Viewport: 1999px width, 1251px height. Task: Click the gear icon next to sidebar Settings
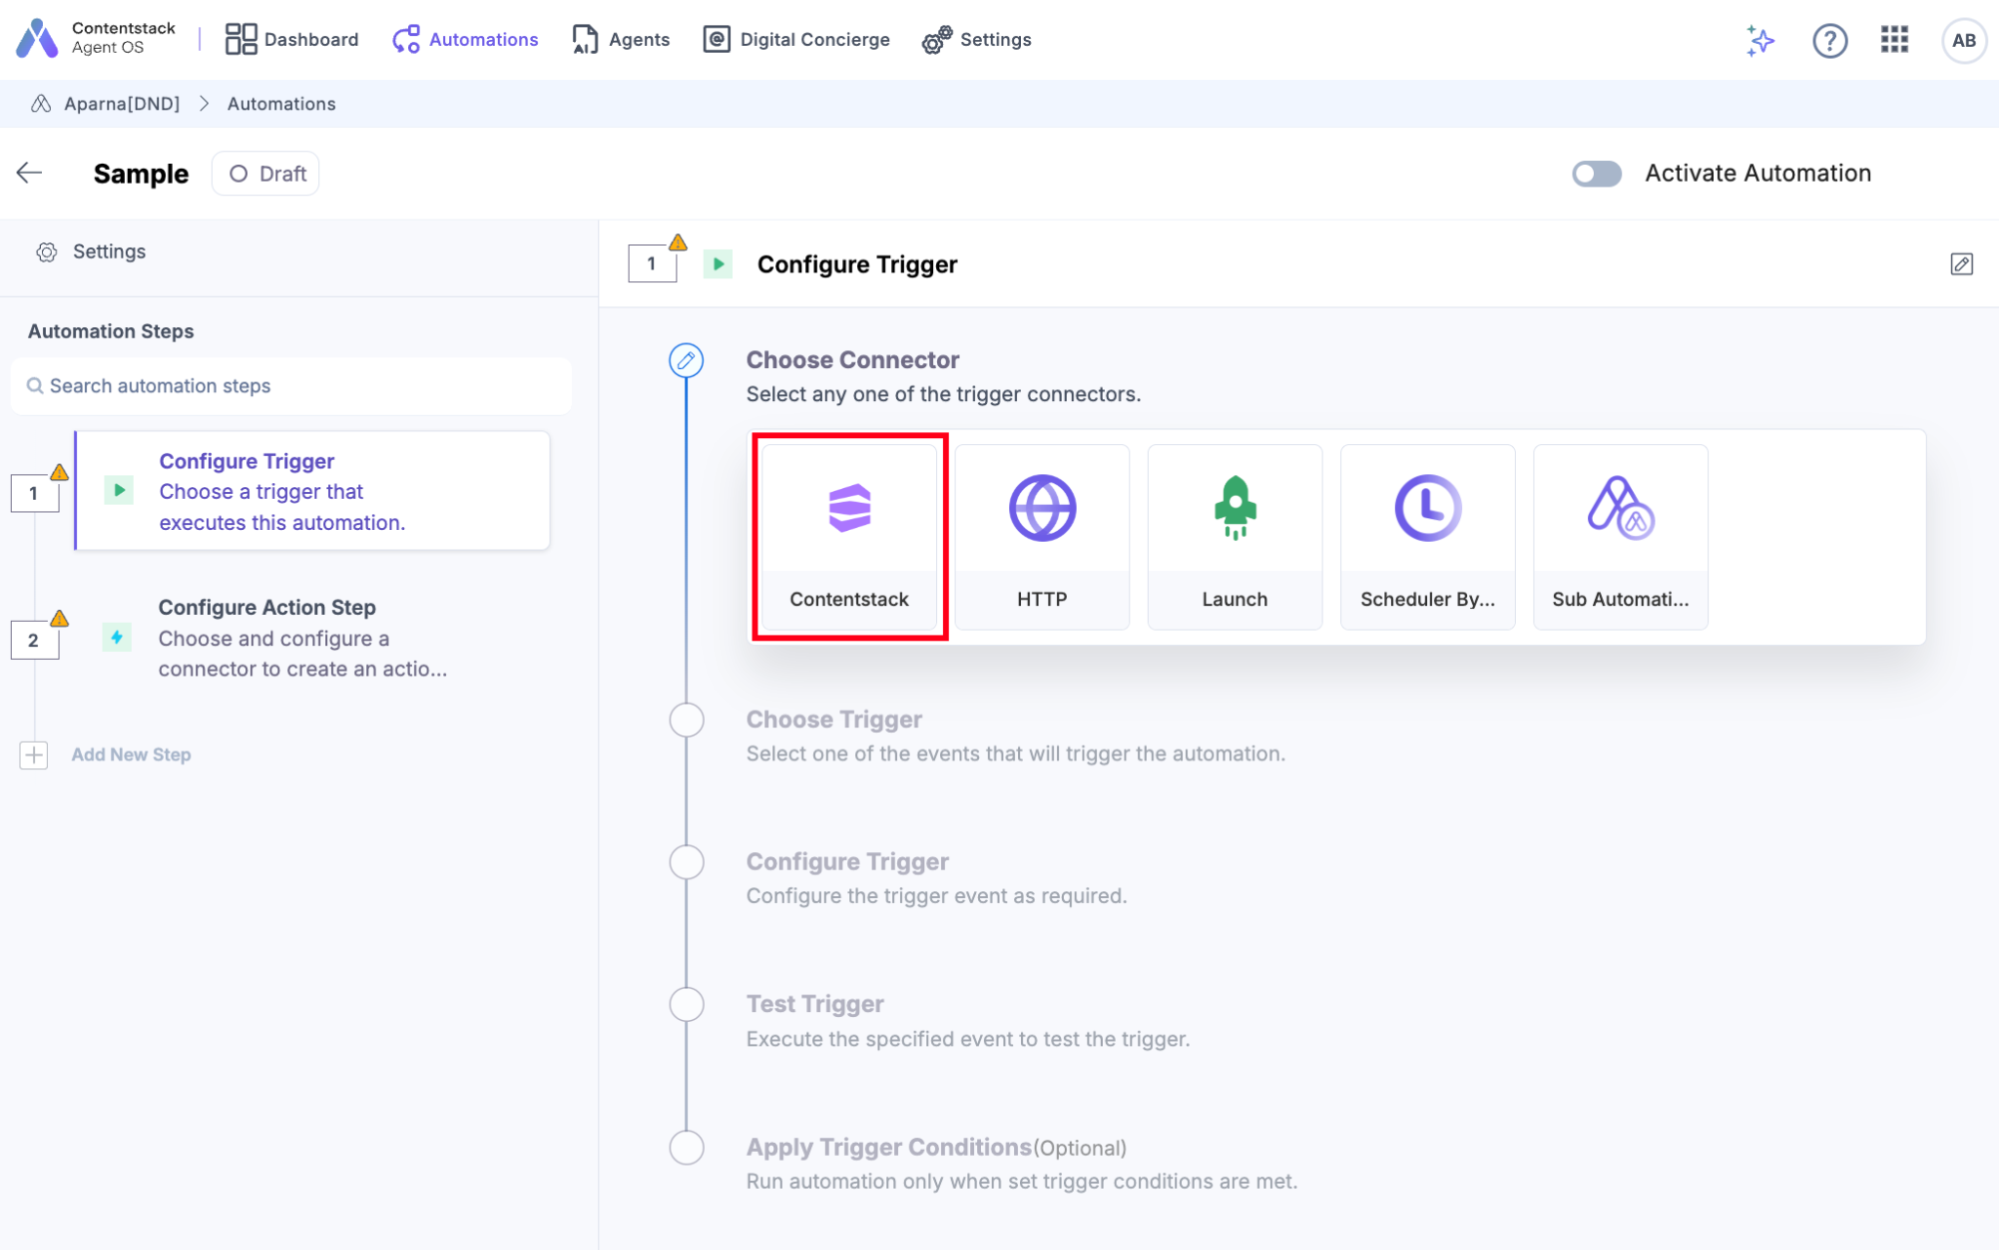47,252
